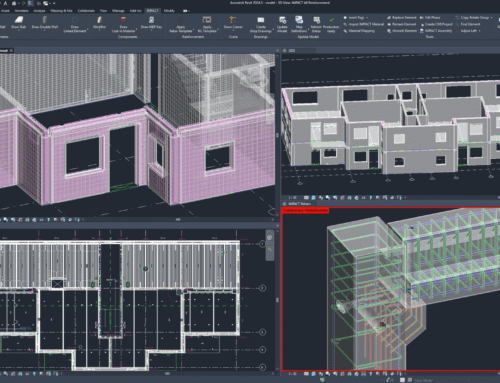Open the Apply Rebar Template dropdown arrow
500x383 pixels.
tap(193, 31)
